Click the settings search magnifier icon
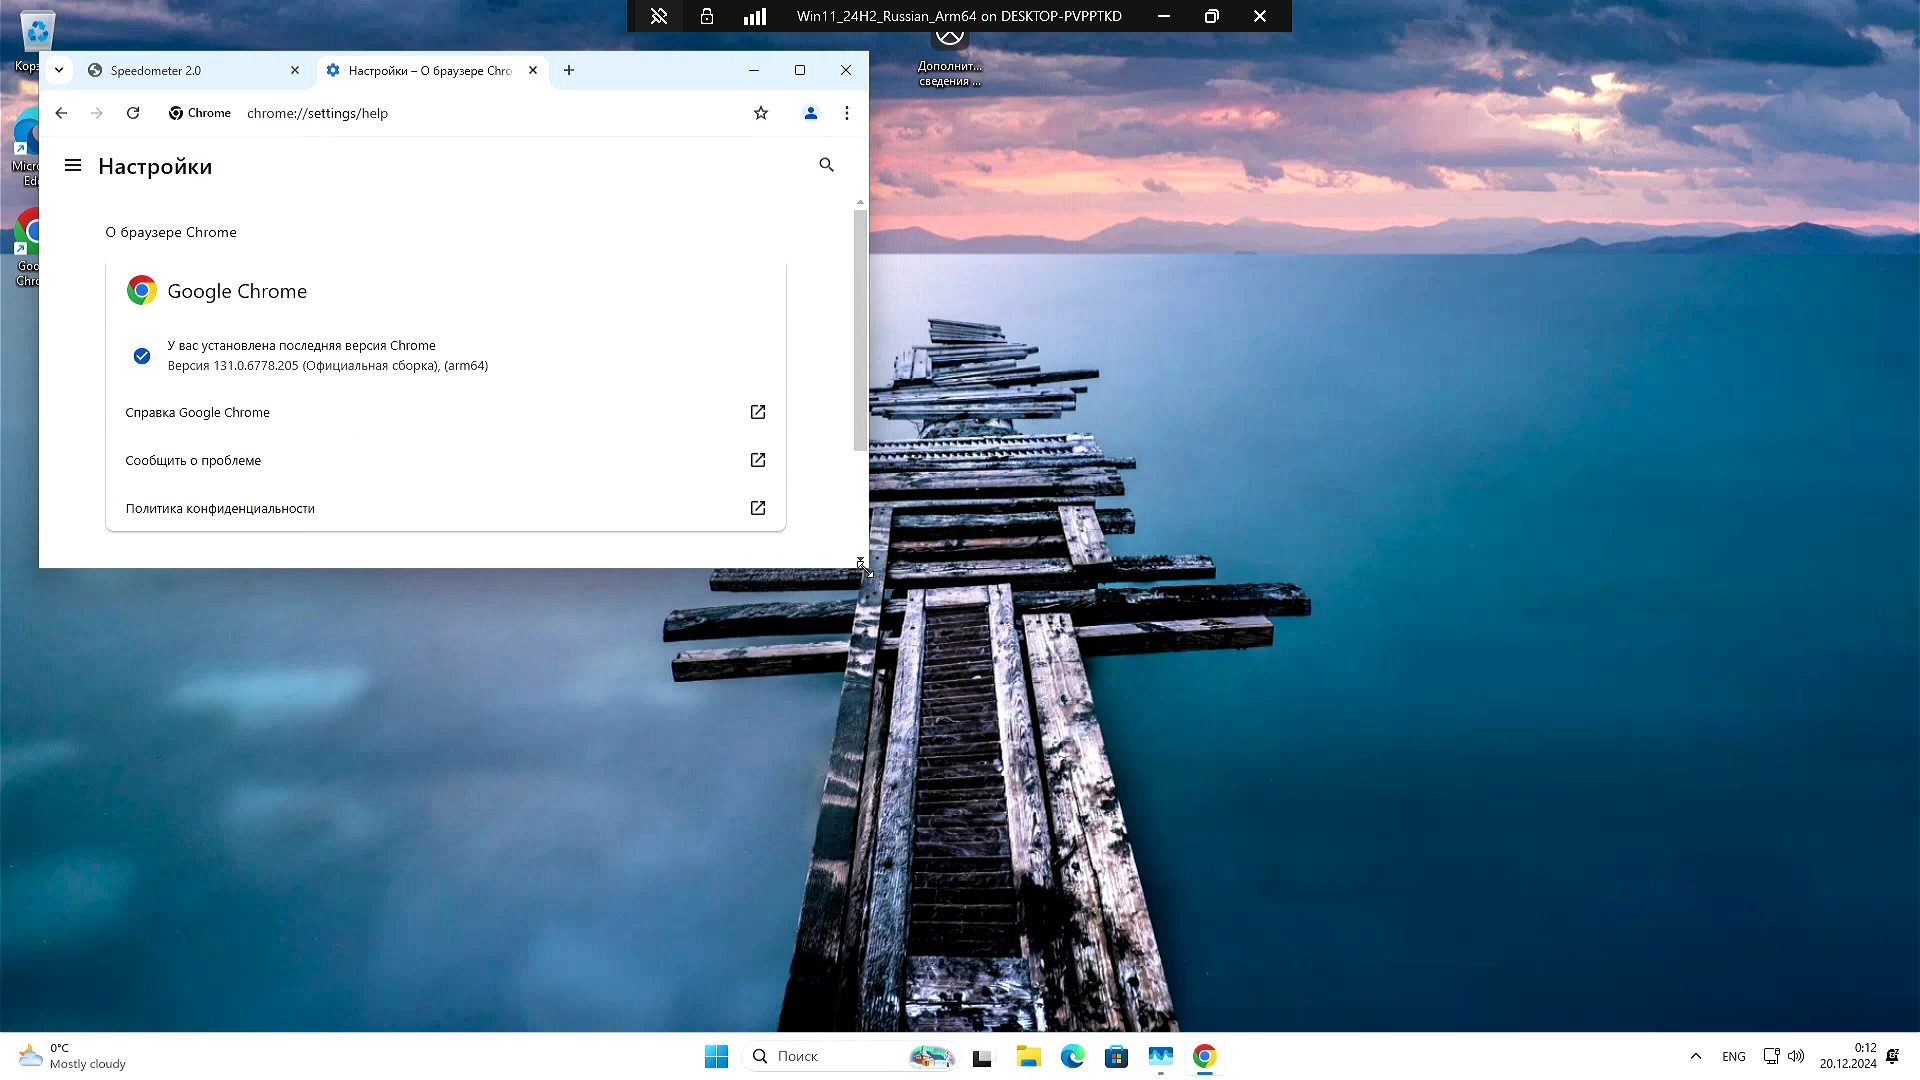The image size is (1920, 1080). (826, 165)
